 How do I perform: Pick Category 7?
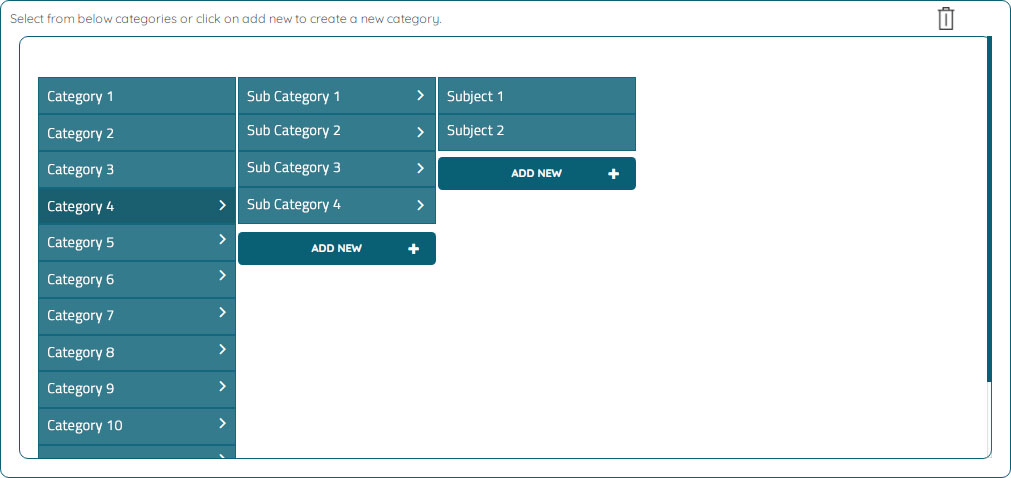(x=137, y=316)
